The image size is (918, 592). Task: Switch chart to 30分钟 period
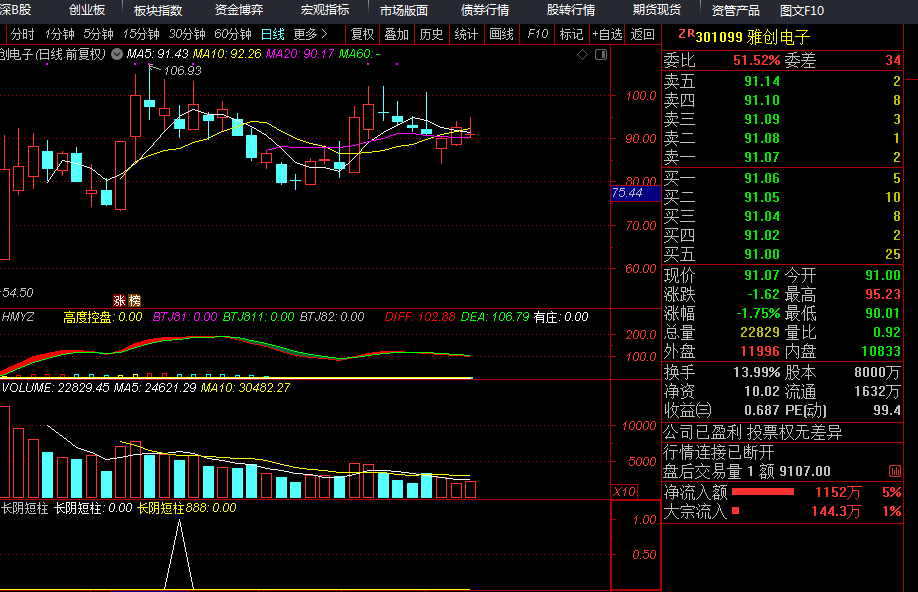pos(187,35)
